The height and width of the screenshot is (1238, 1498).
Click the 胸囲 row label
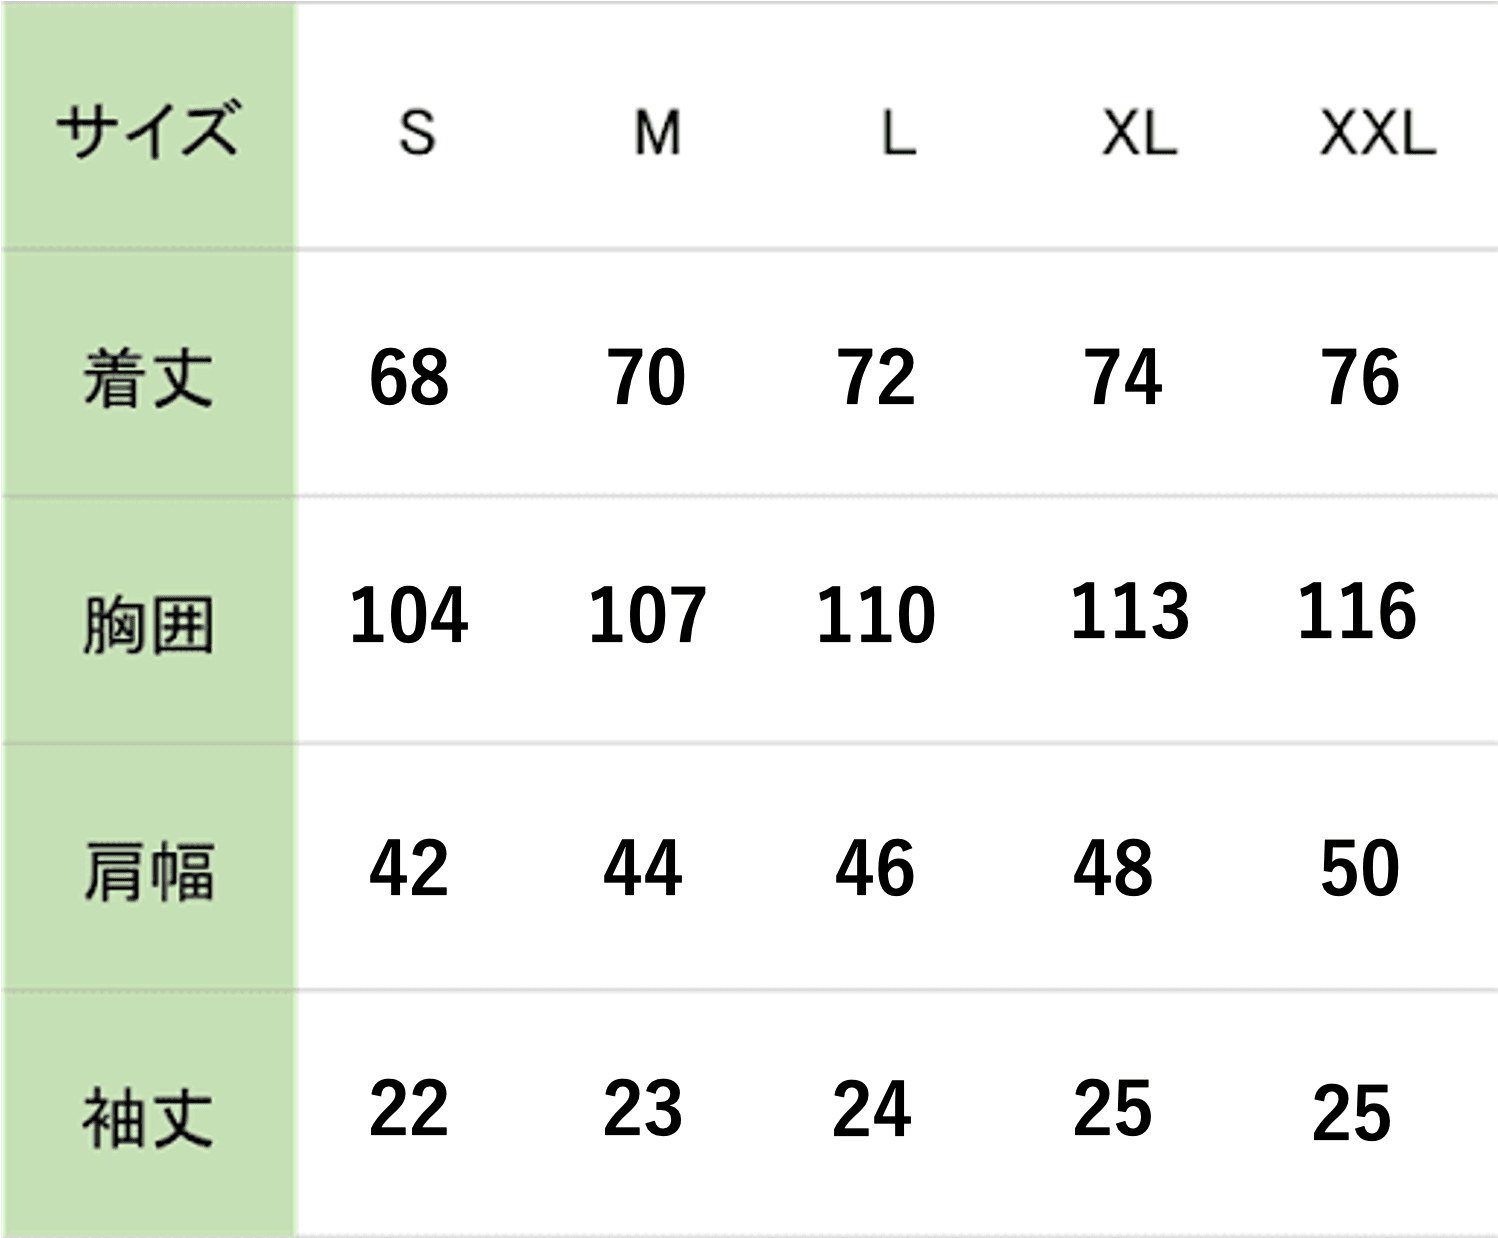tap(148, 625)
